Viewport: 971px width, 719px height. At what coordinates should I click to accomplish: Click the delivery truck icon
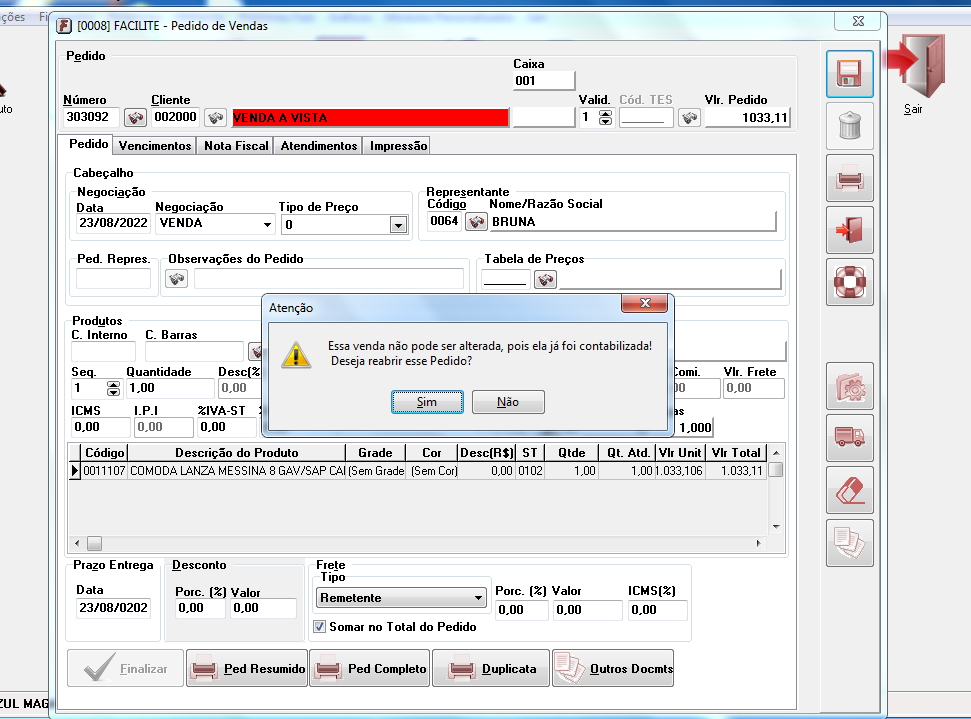coord(849,438)
